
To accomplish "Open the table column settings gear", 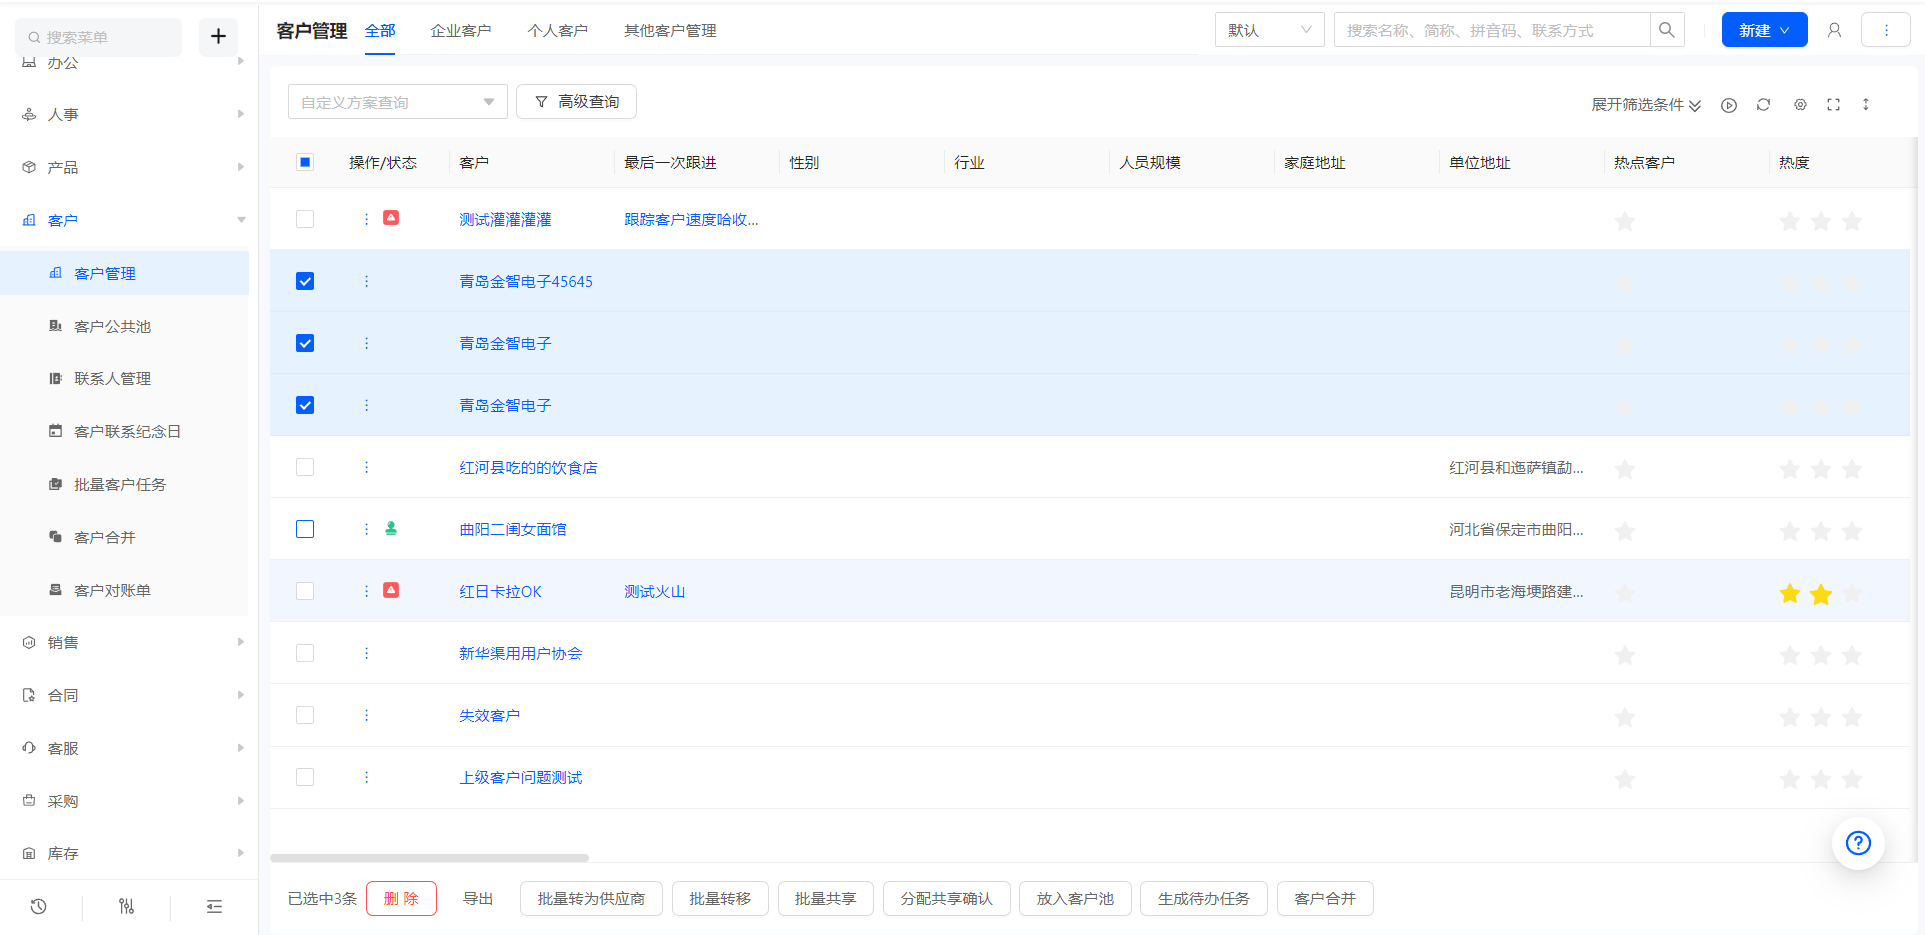I will [x=1800, y=104].
